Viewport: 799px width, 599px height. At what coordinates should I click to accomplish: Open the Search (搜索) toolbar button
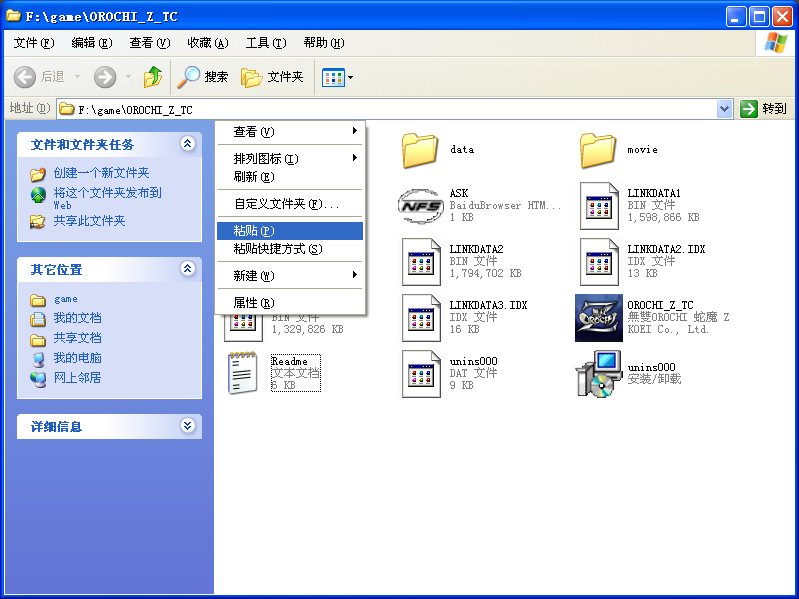point(203,77)
